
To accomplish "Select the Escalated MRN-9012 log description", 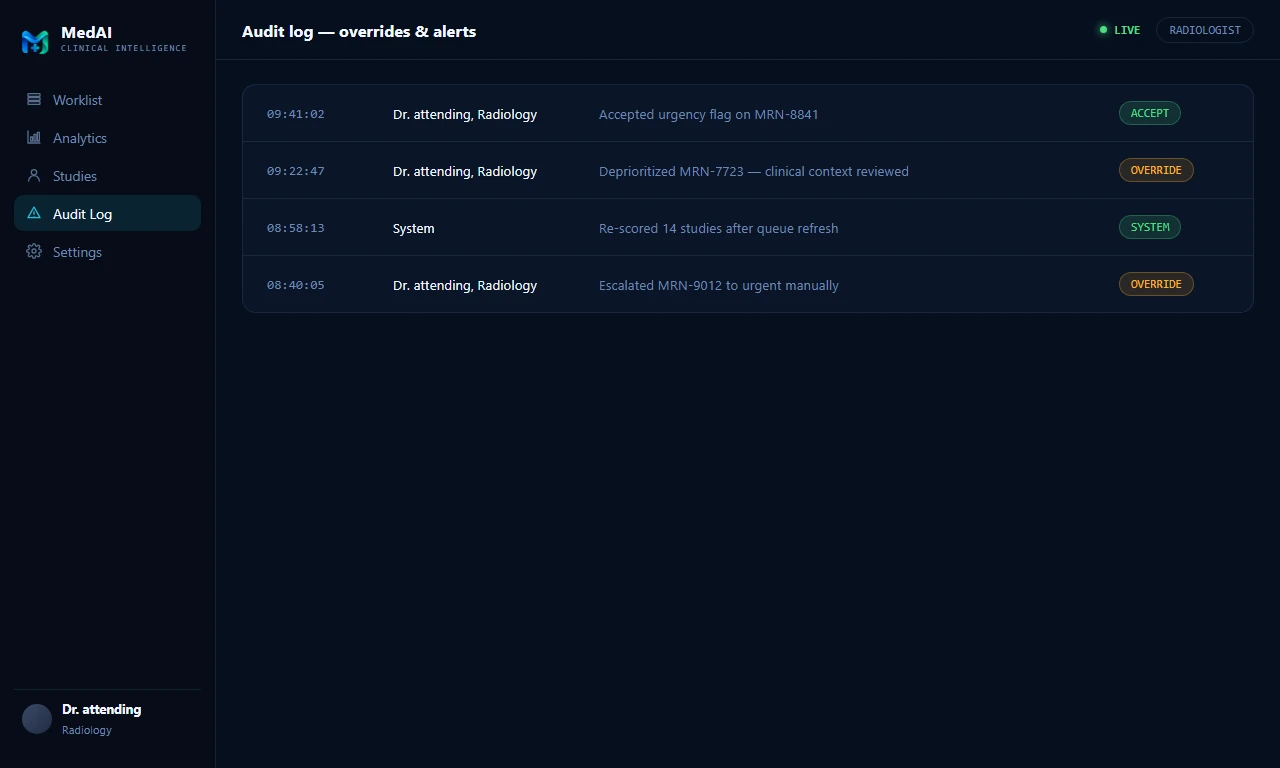I will (x=719, y=285).
